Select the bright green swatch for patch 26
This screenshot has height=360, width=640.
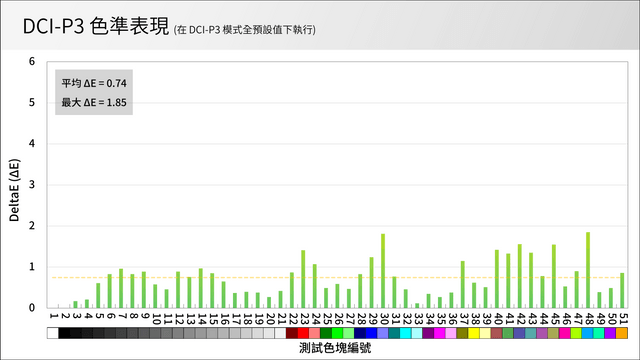[337, 333]
